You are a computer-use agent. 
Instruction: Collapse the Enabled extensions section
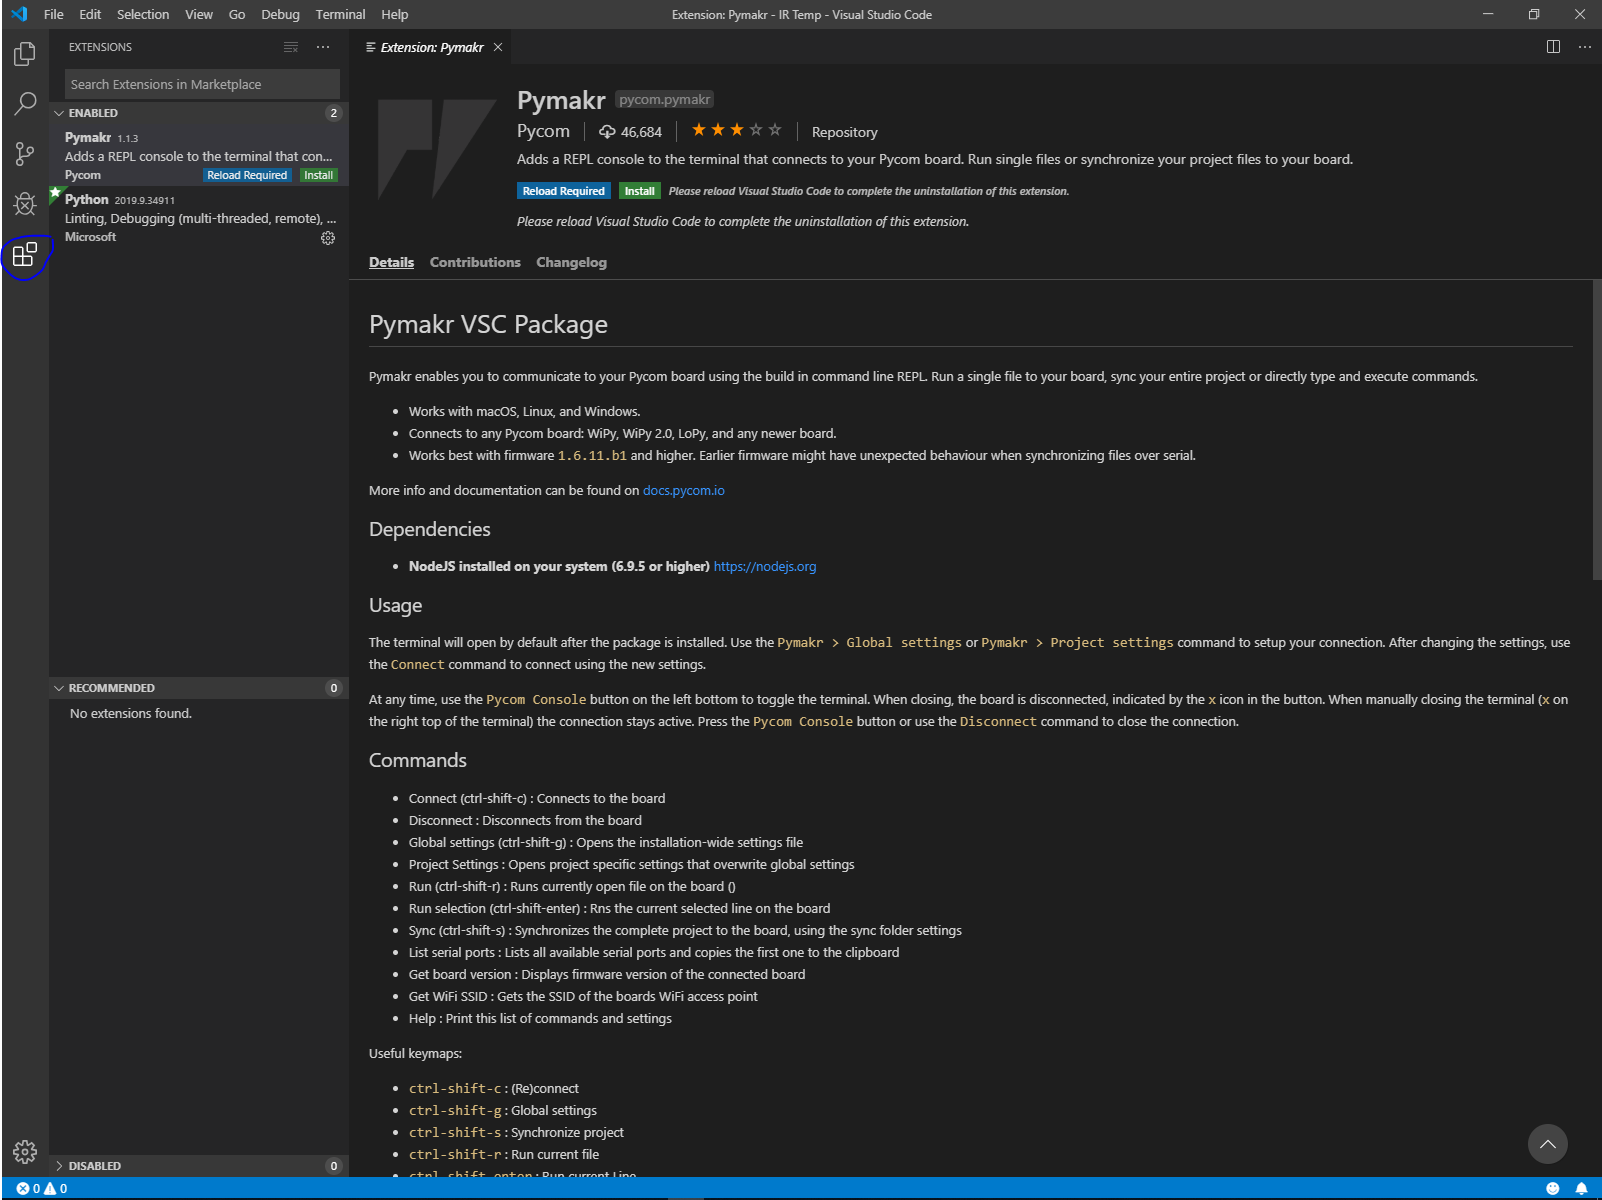point(93,113)
